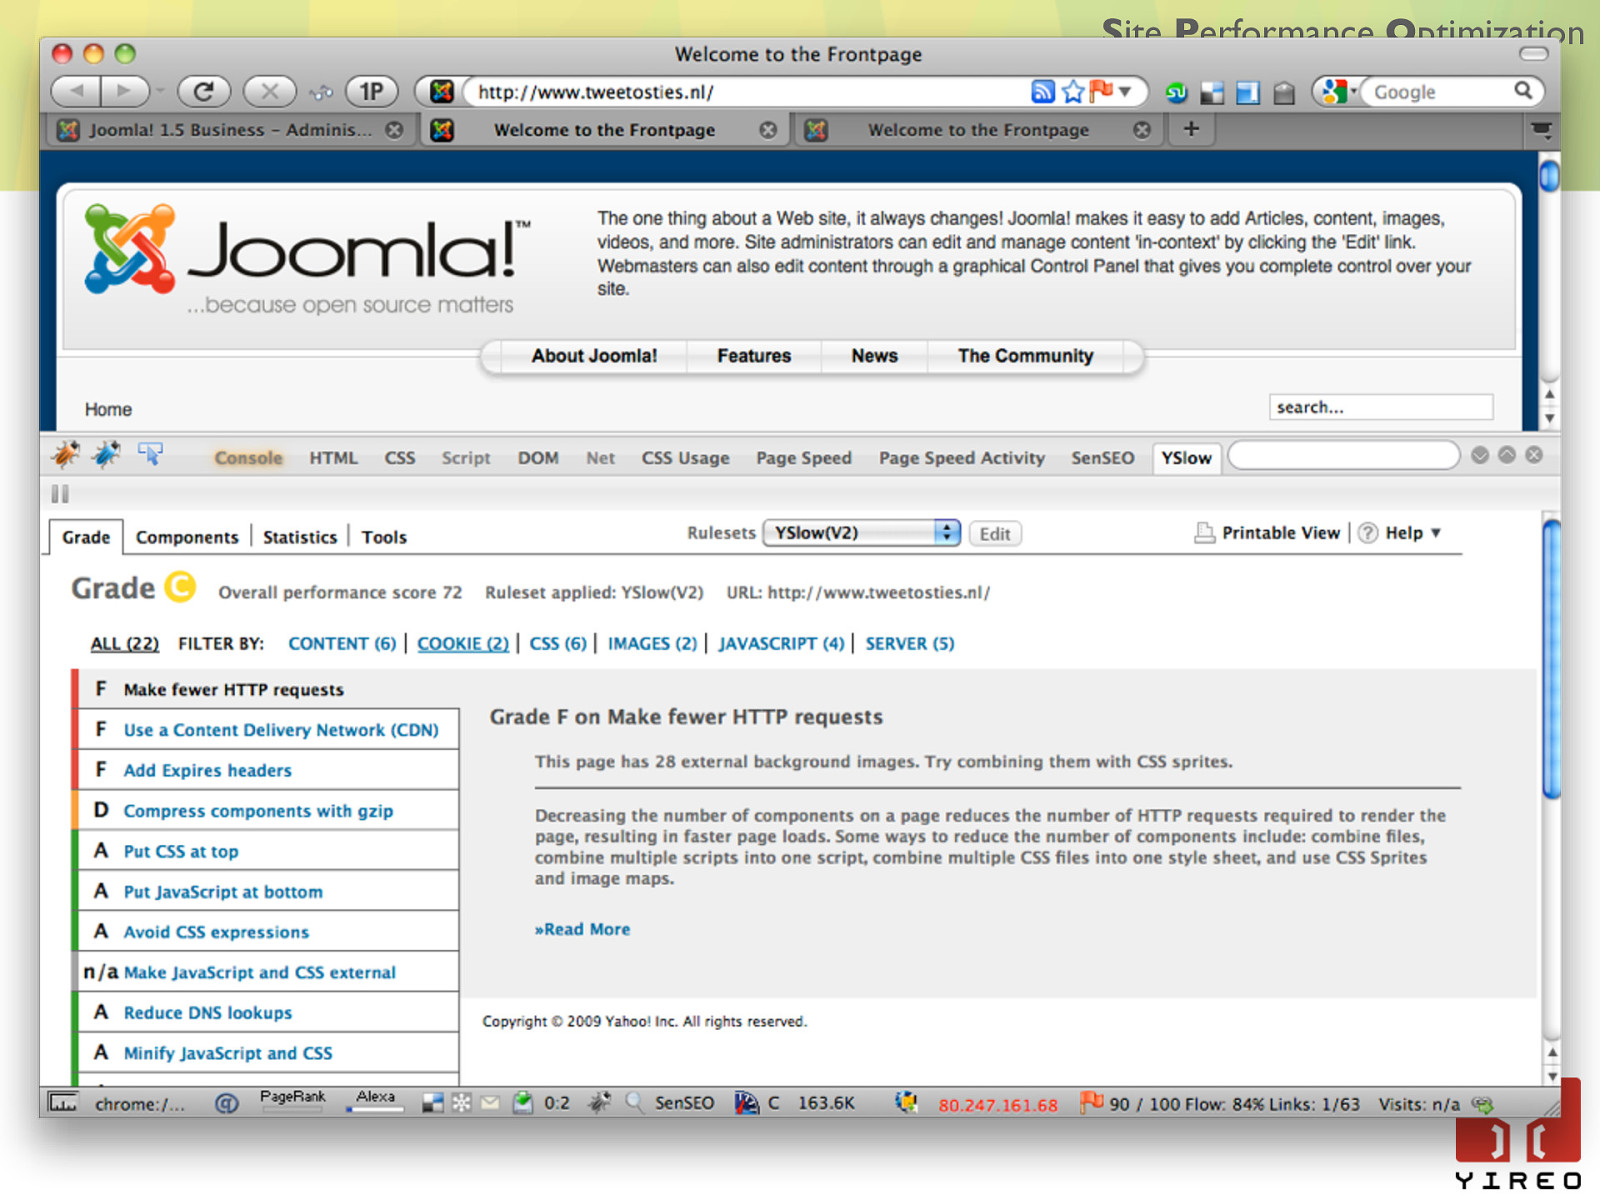Reload the page with the refresh button

[x=204, y=92]
